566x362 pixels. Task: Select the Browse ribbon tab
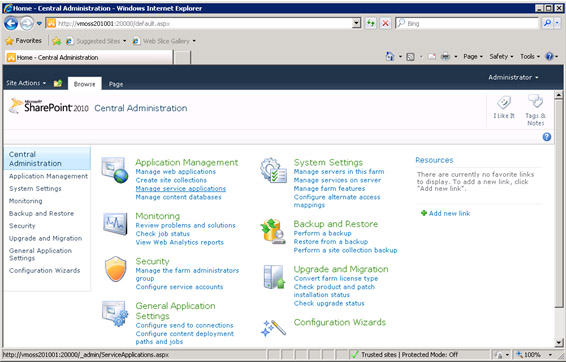[84, 84]
